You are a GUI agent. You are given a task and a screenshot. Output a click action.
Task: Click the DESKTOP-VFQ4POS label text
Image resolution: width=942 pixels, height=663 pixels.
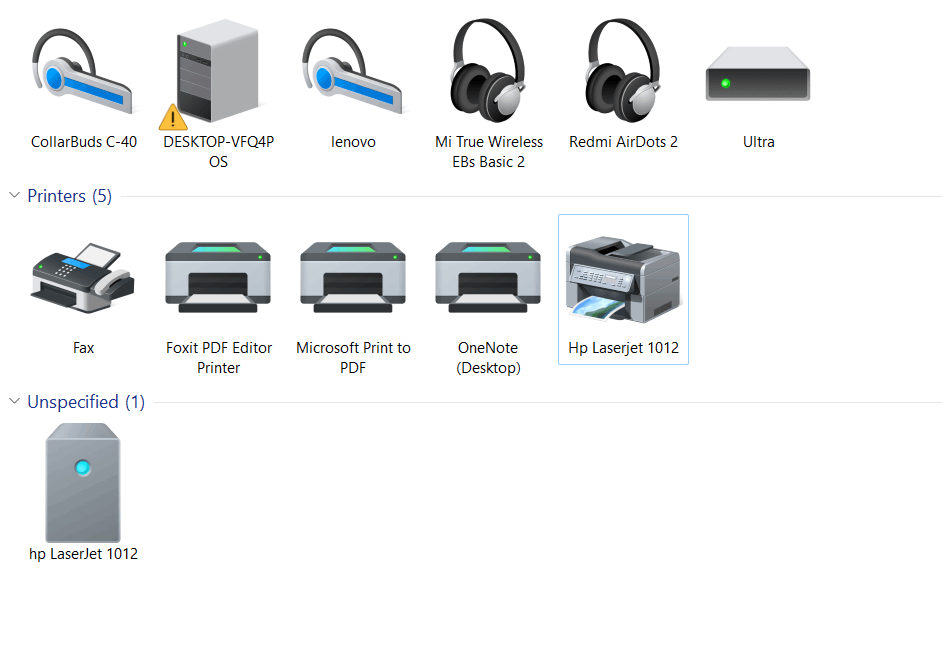click(219, 151)
